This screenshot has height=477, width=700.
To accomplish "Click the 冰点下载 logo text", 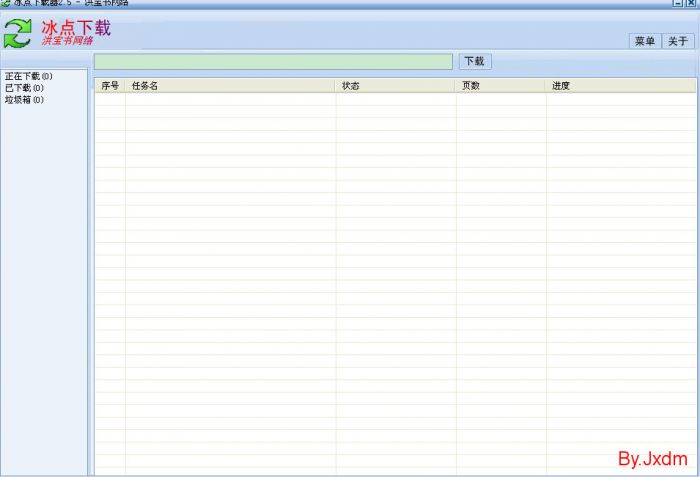I will tap(76, 27).
